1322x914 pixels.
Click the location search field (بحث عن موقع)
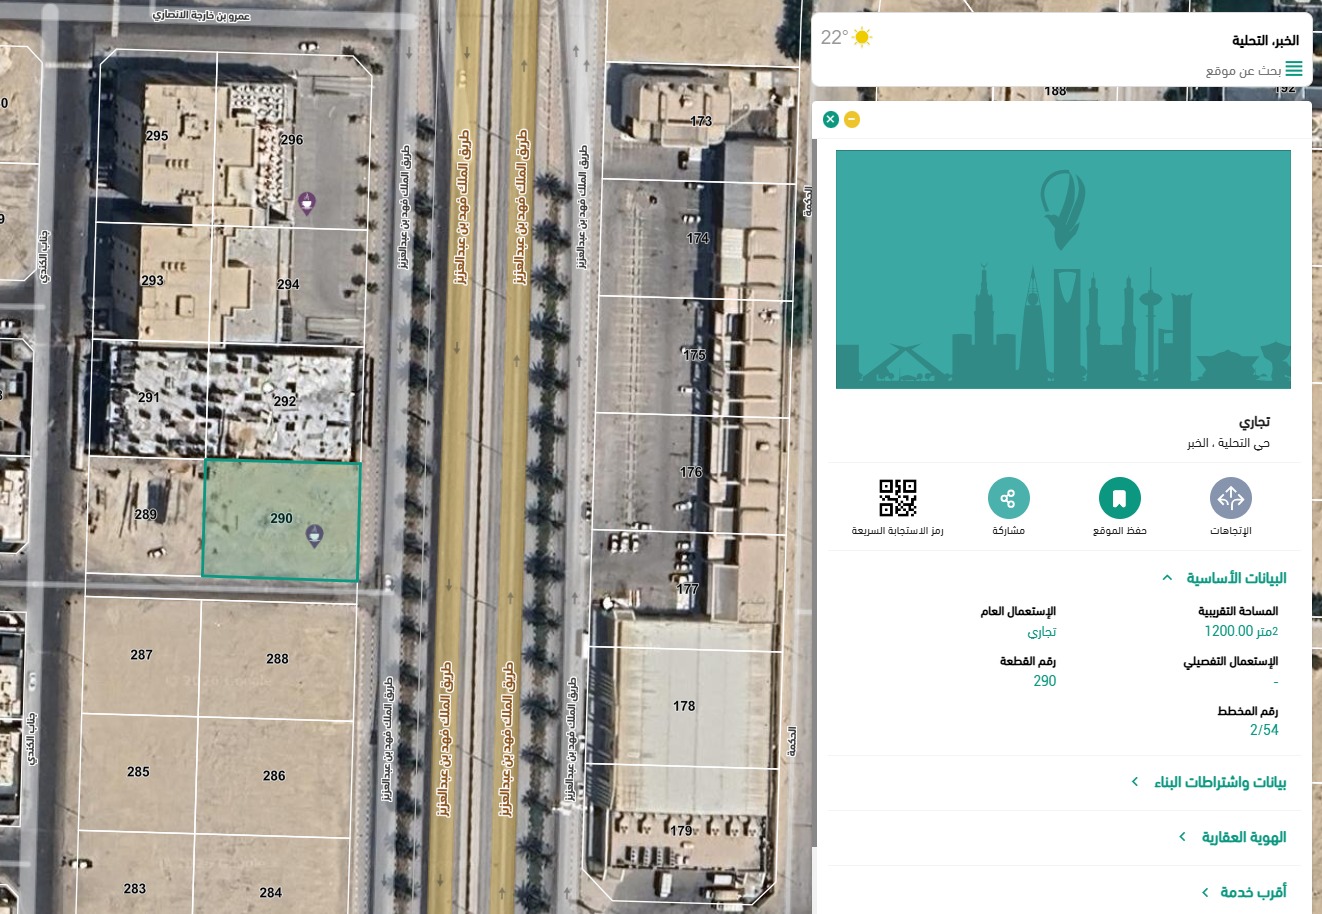pos(1240,70)
